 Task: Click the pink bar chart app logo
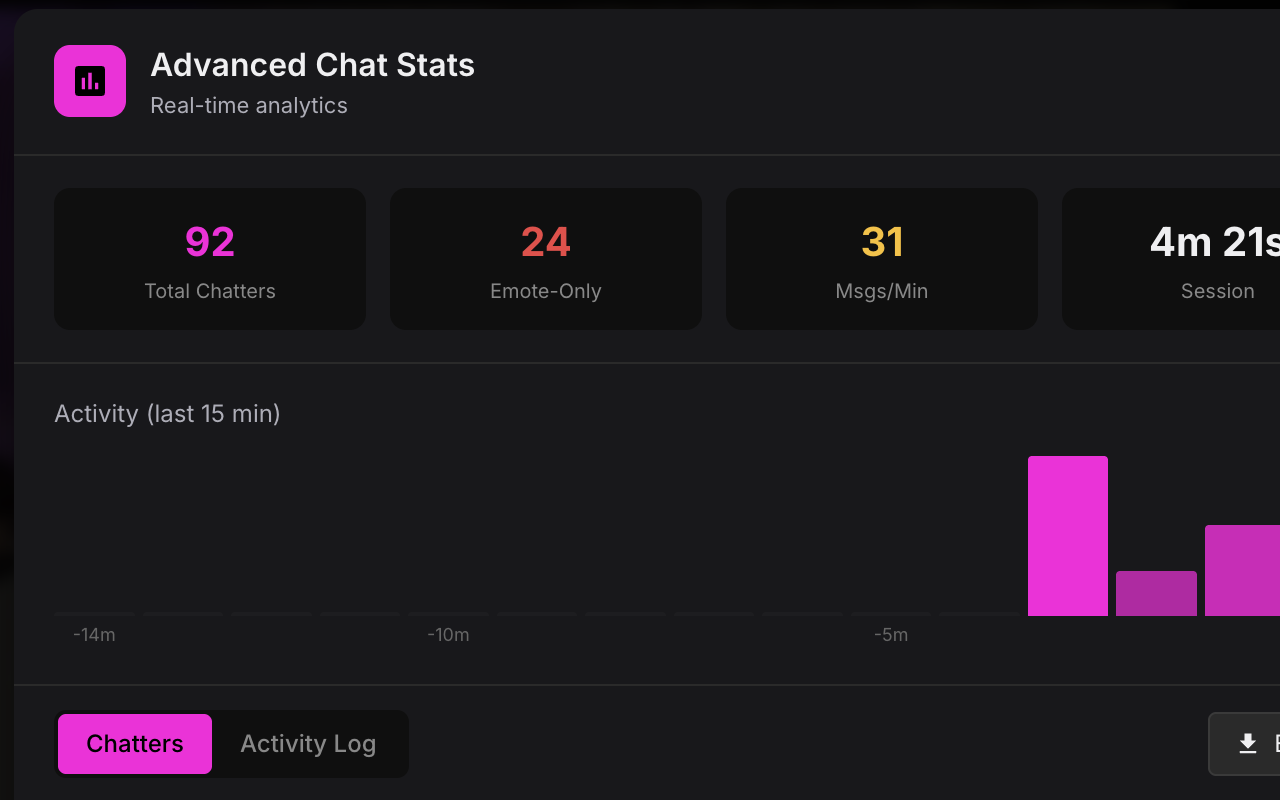tap(90, 81)
